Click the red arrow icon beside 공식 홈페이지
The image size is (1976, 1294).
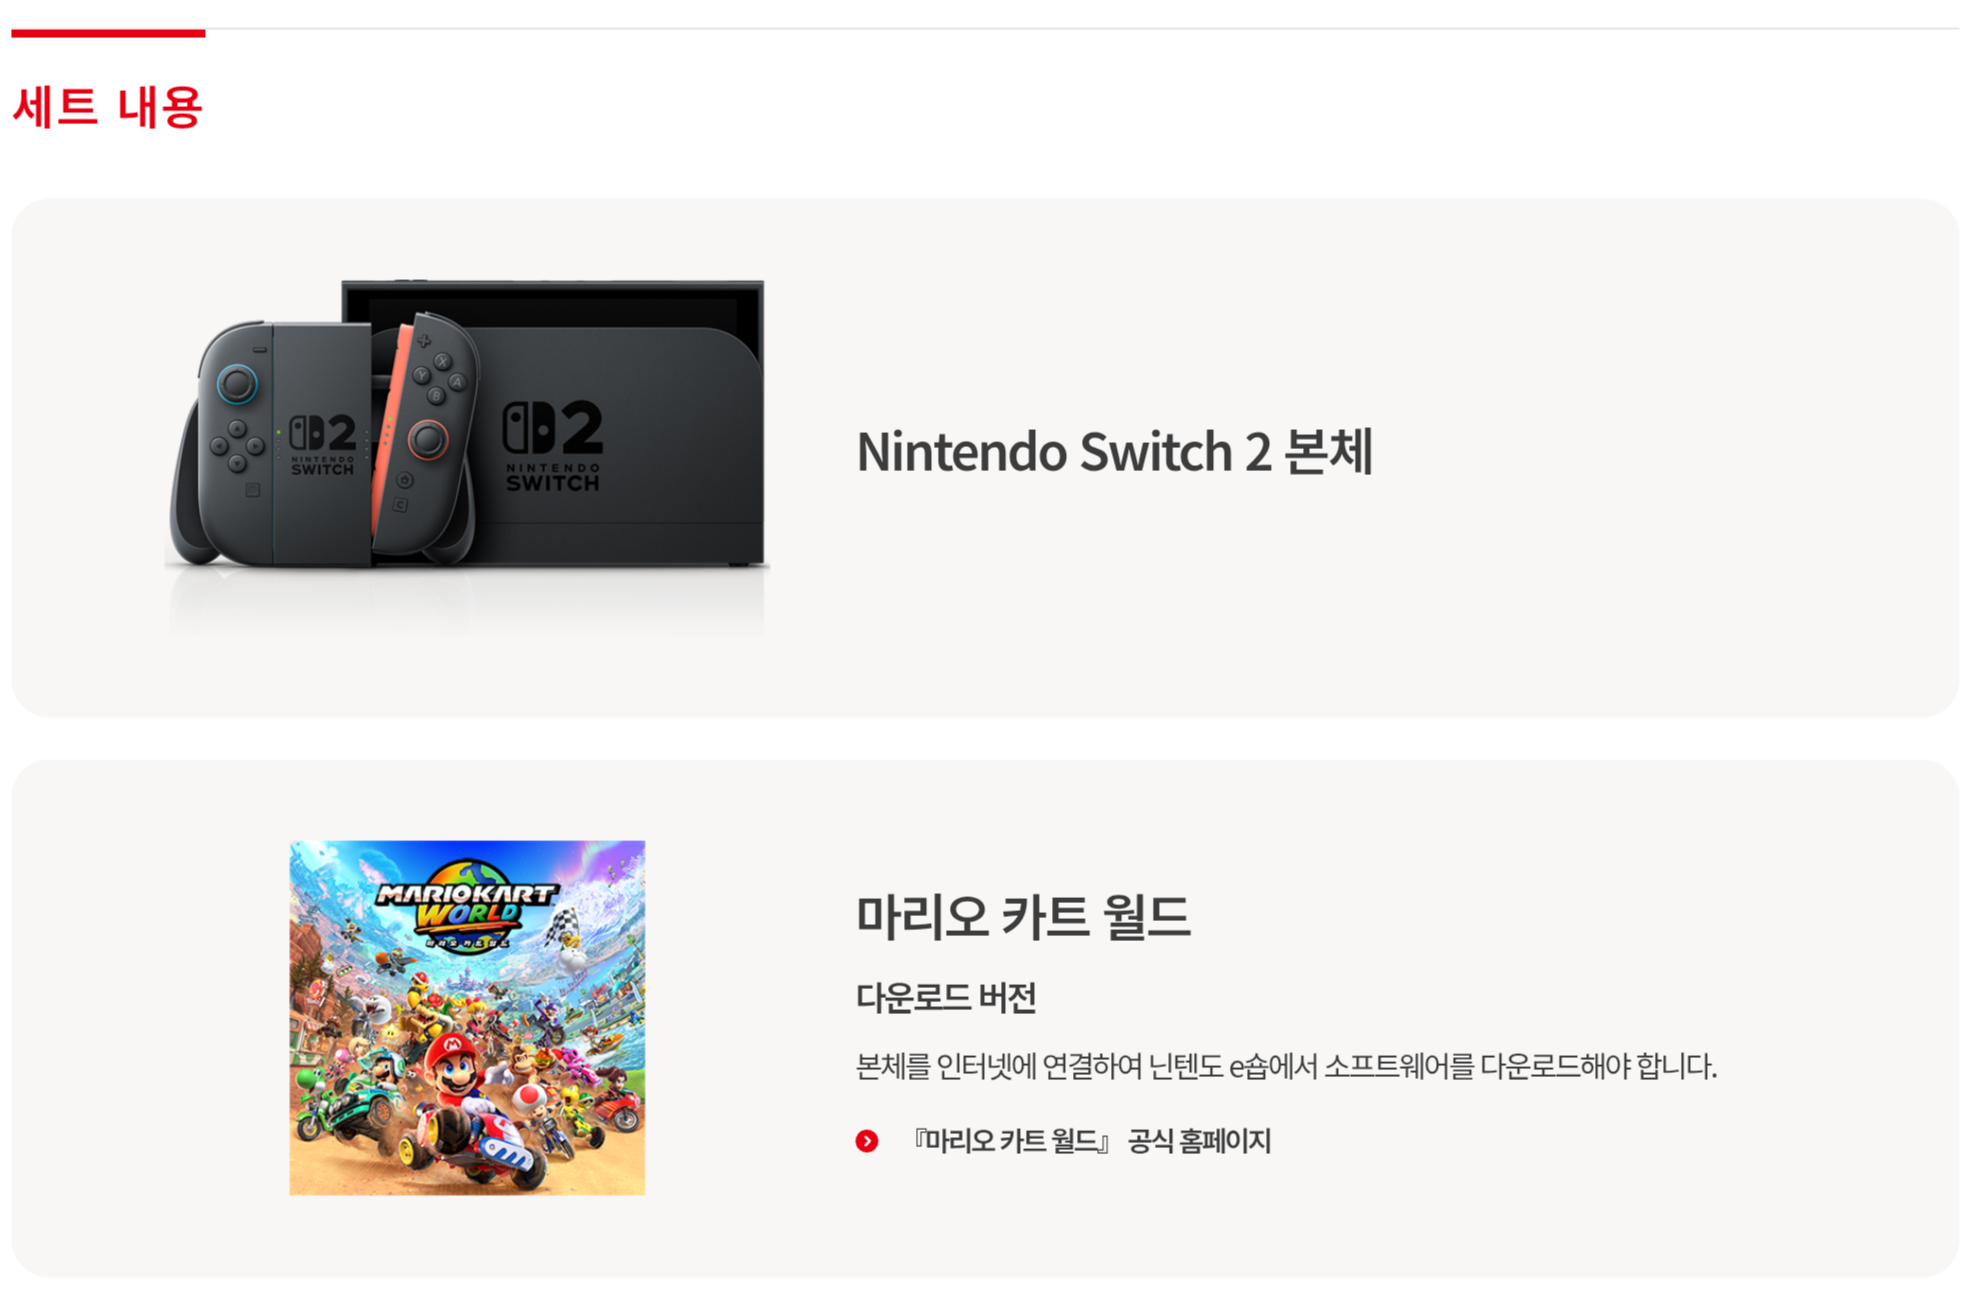867,1141
